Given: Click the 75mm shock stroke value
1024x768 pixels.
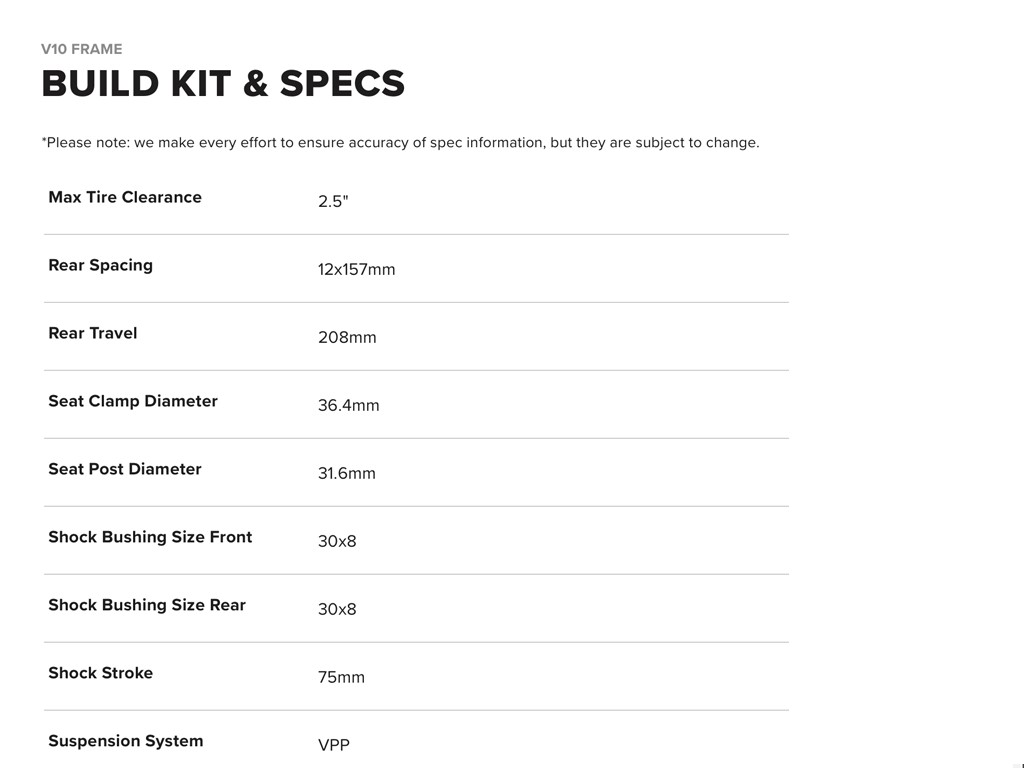Looking at the screenshot, I should click(x=341, y=677).
